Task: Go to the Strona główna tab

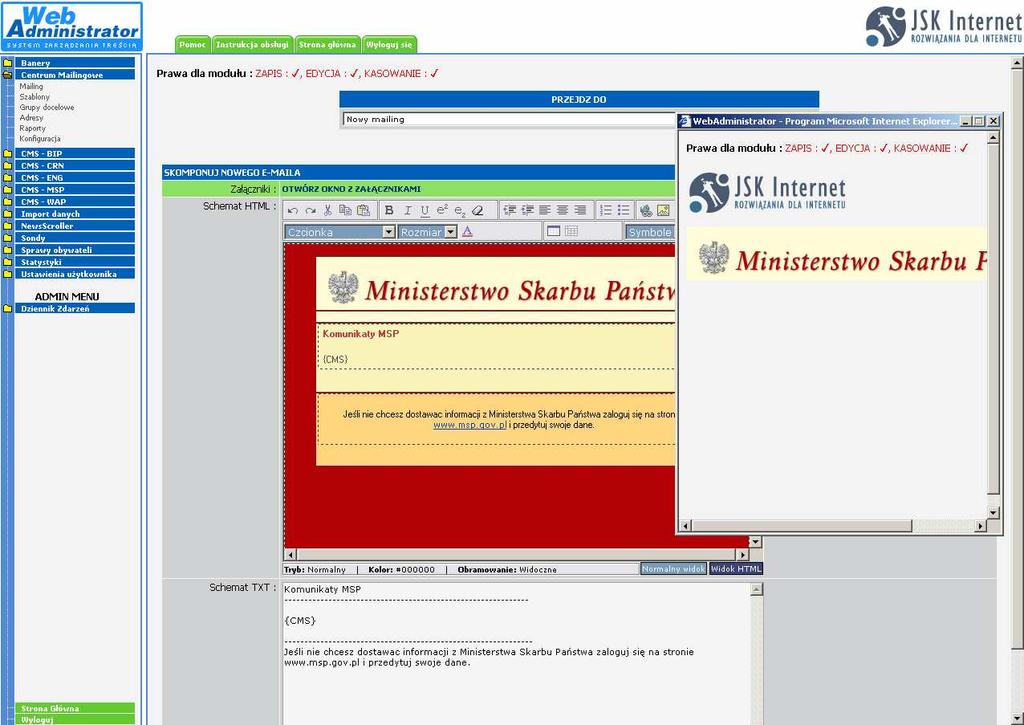Action: (327, 44)
